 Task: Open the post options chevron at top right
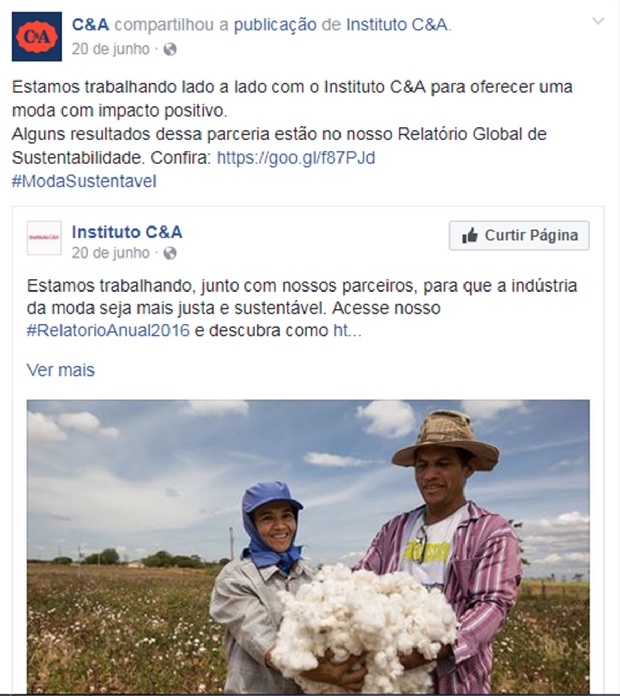598,21
